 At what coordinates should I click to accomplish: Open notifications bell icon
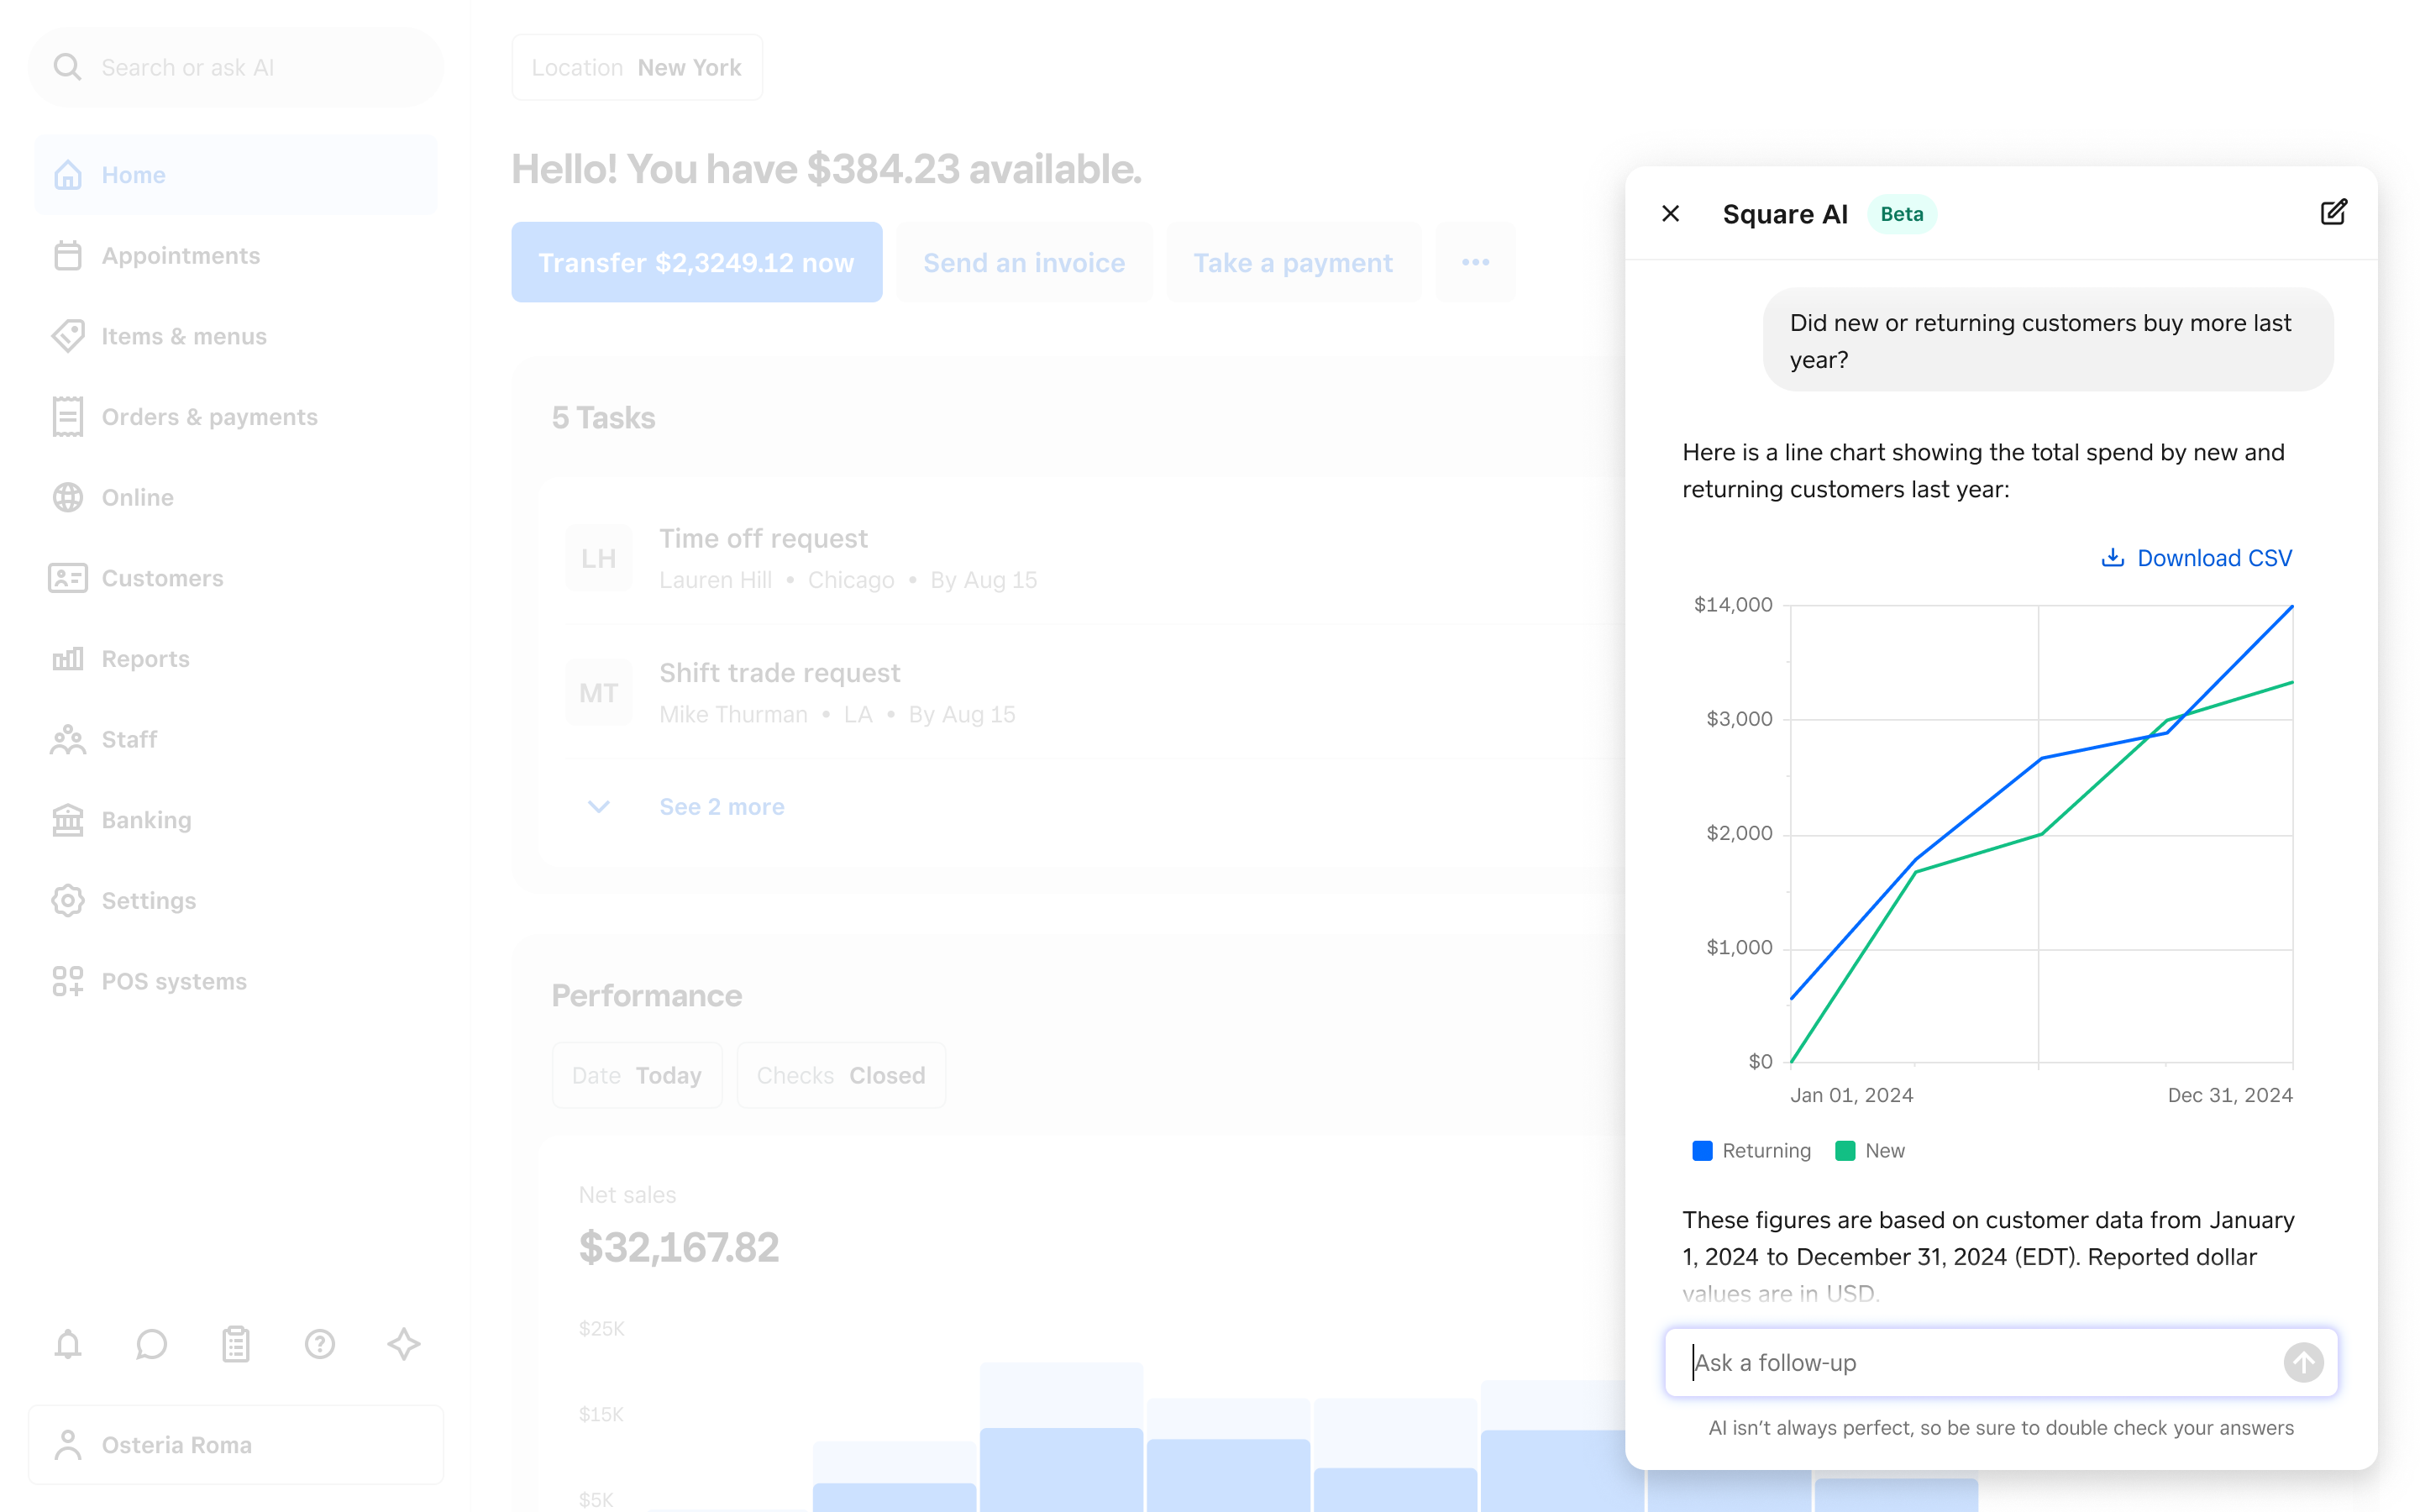pos(67,1344)
